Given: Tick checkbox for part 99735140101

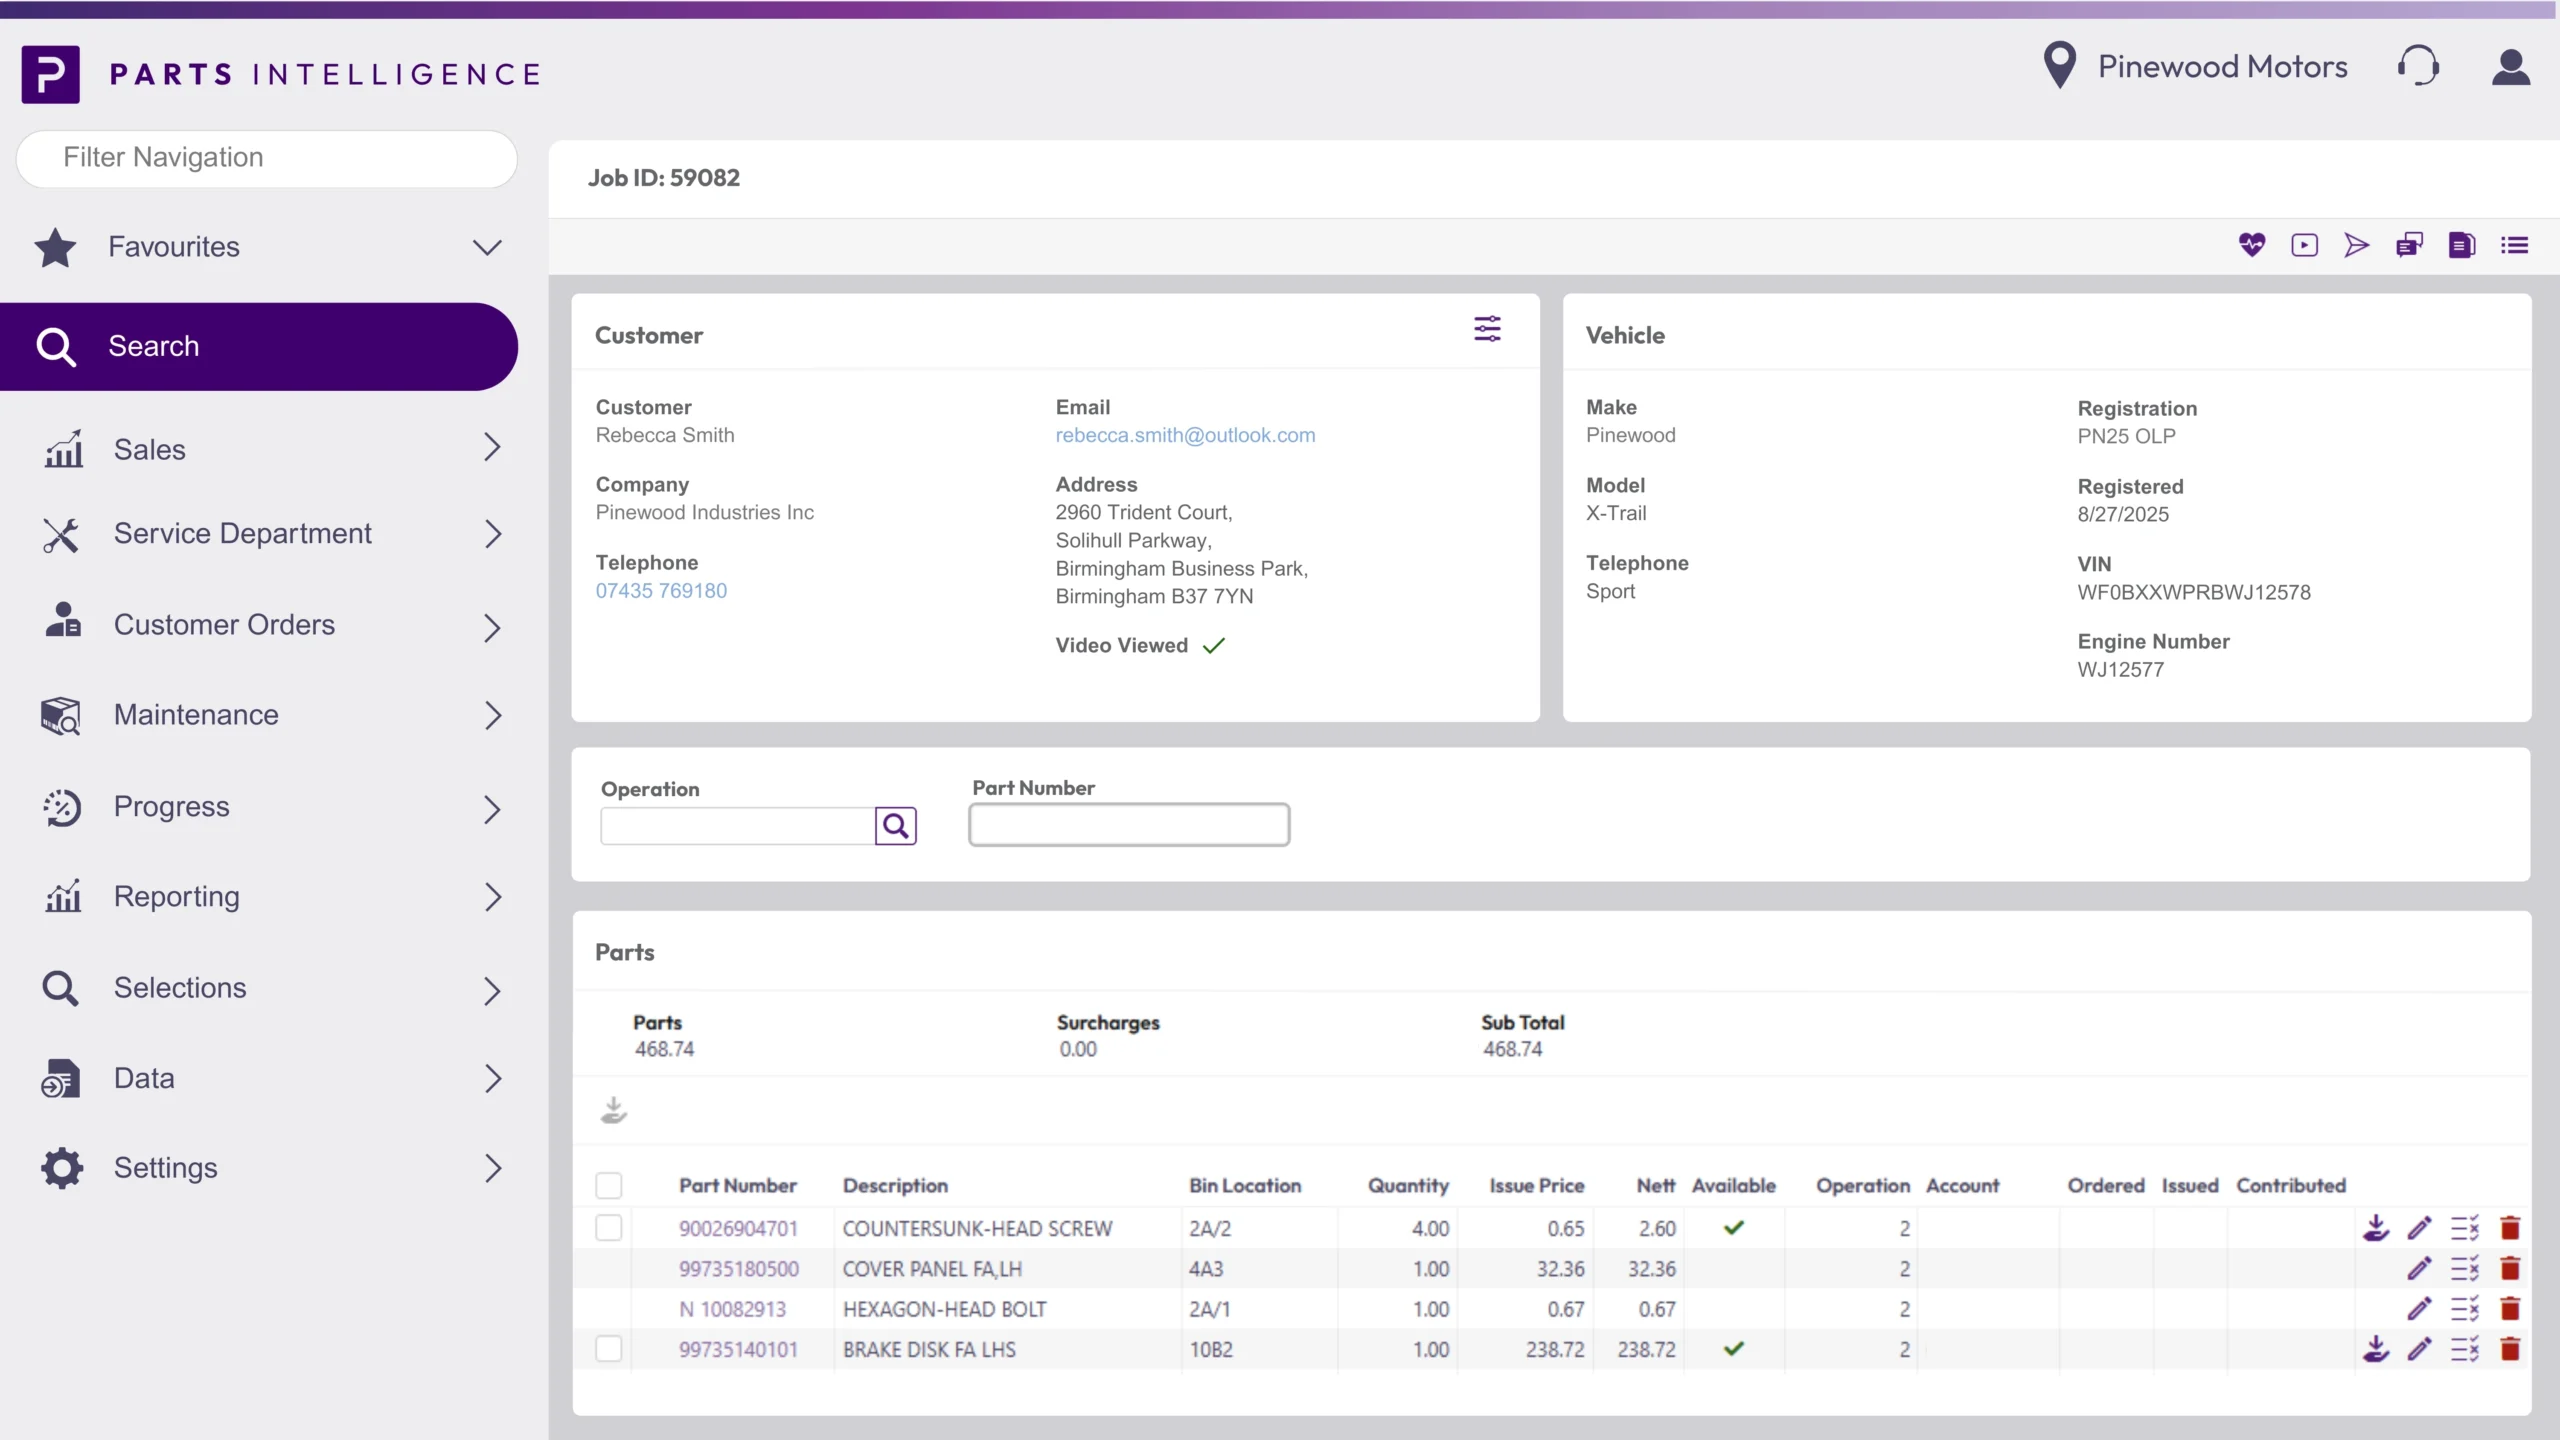Looking at the screenshot, I should pos(608,1349).
